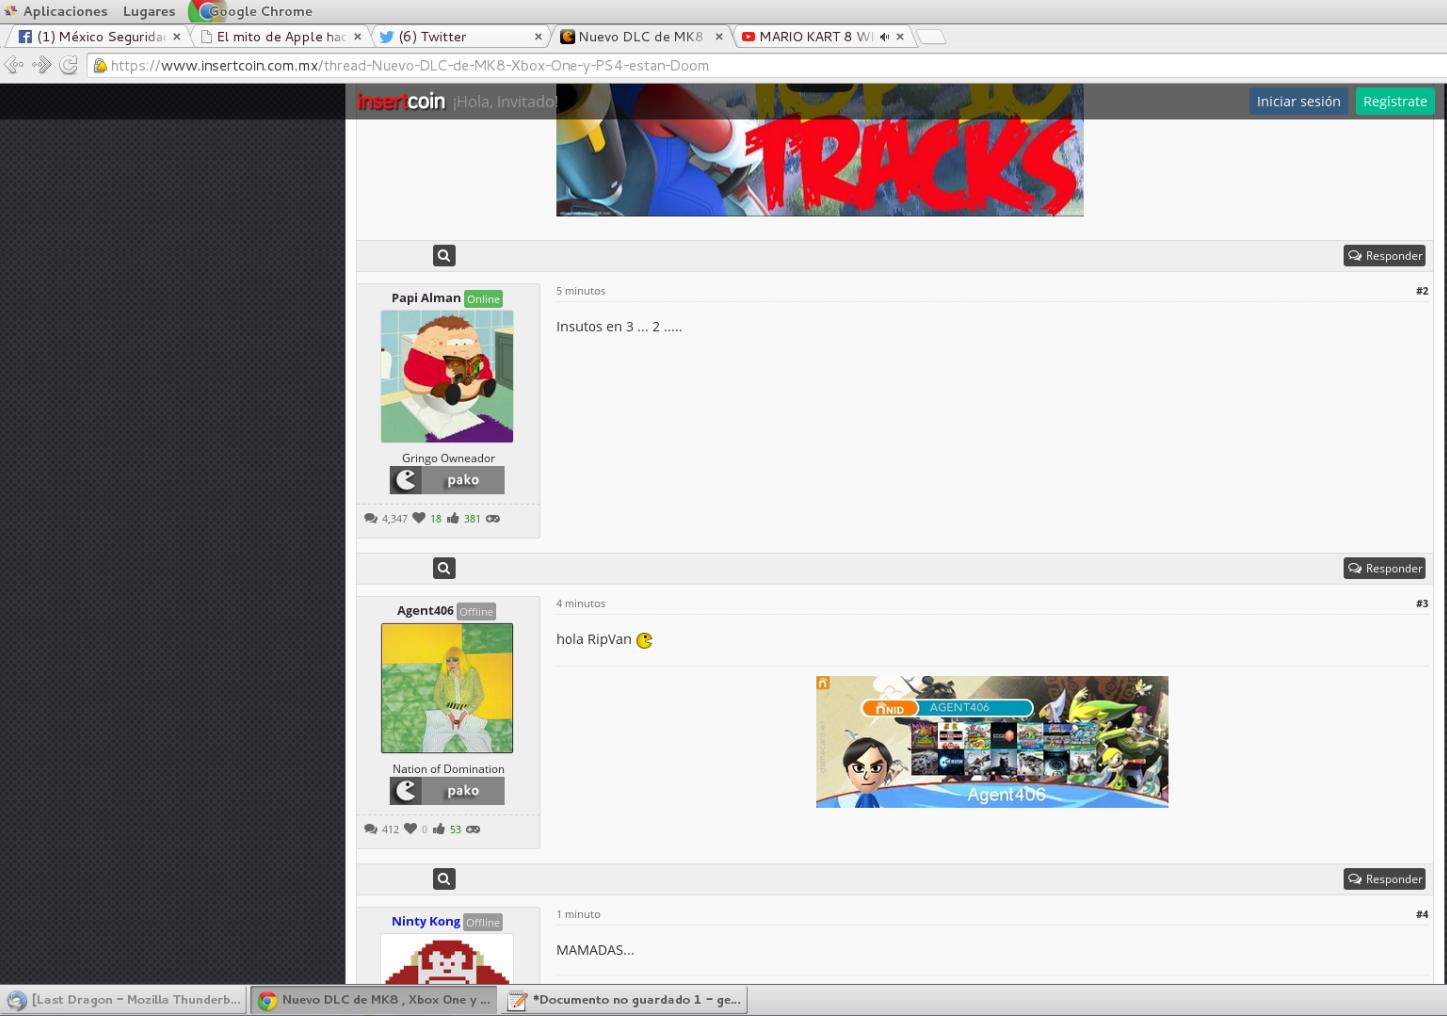This screenshot has width=1447, height=1016.
Task: Click the Iniciar sesión button
Action: (x=1297, y=101)
